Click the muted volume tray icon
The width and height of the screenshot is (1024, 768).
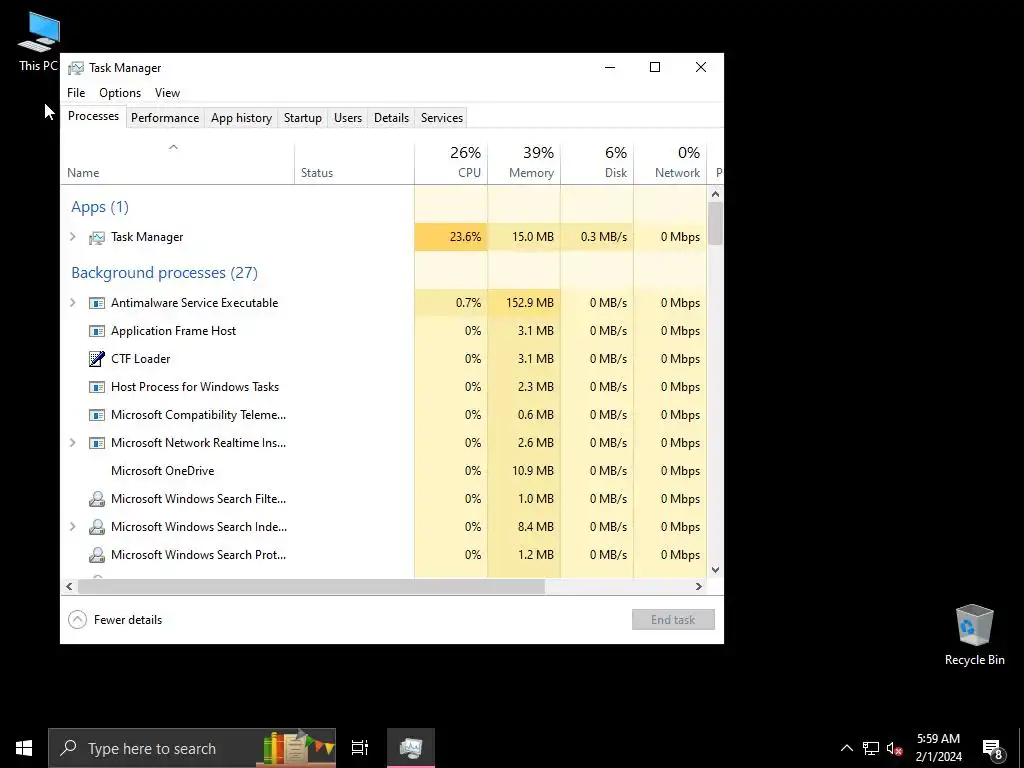(x=895, y=748)
